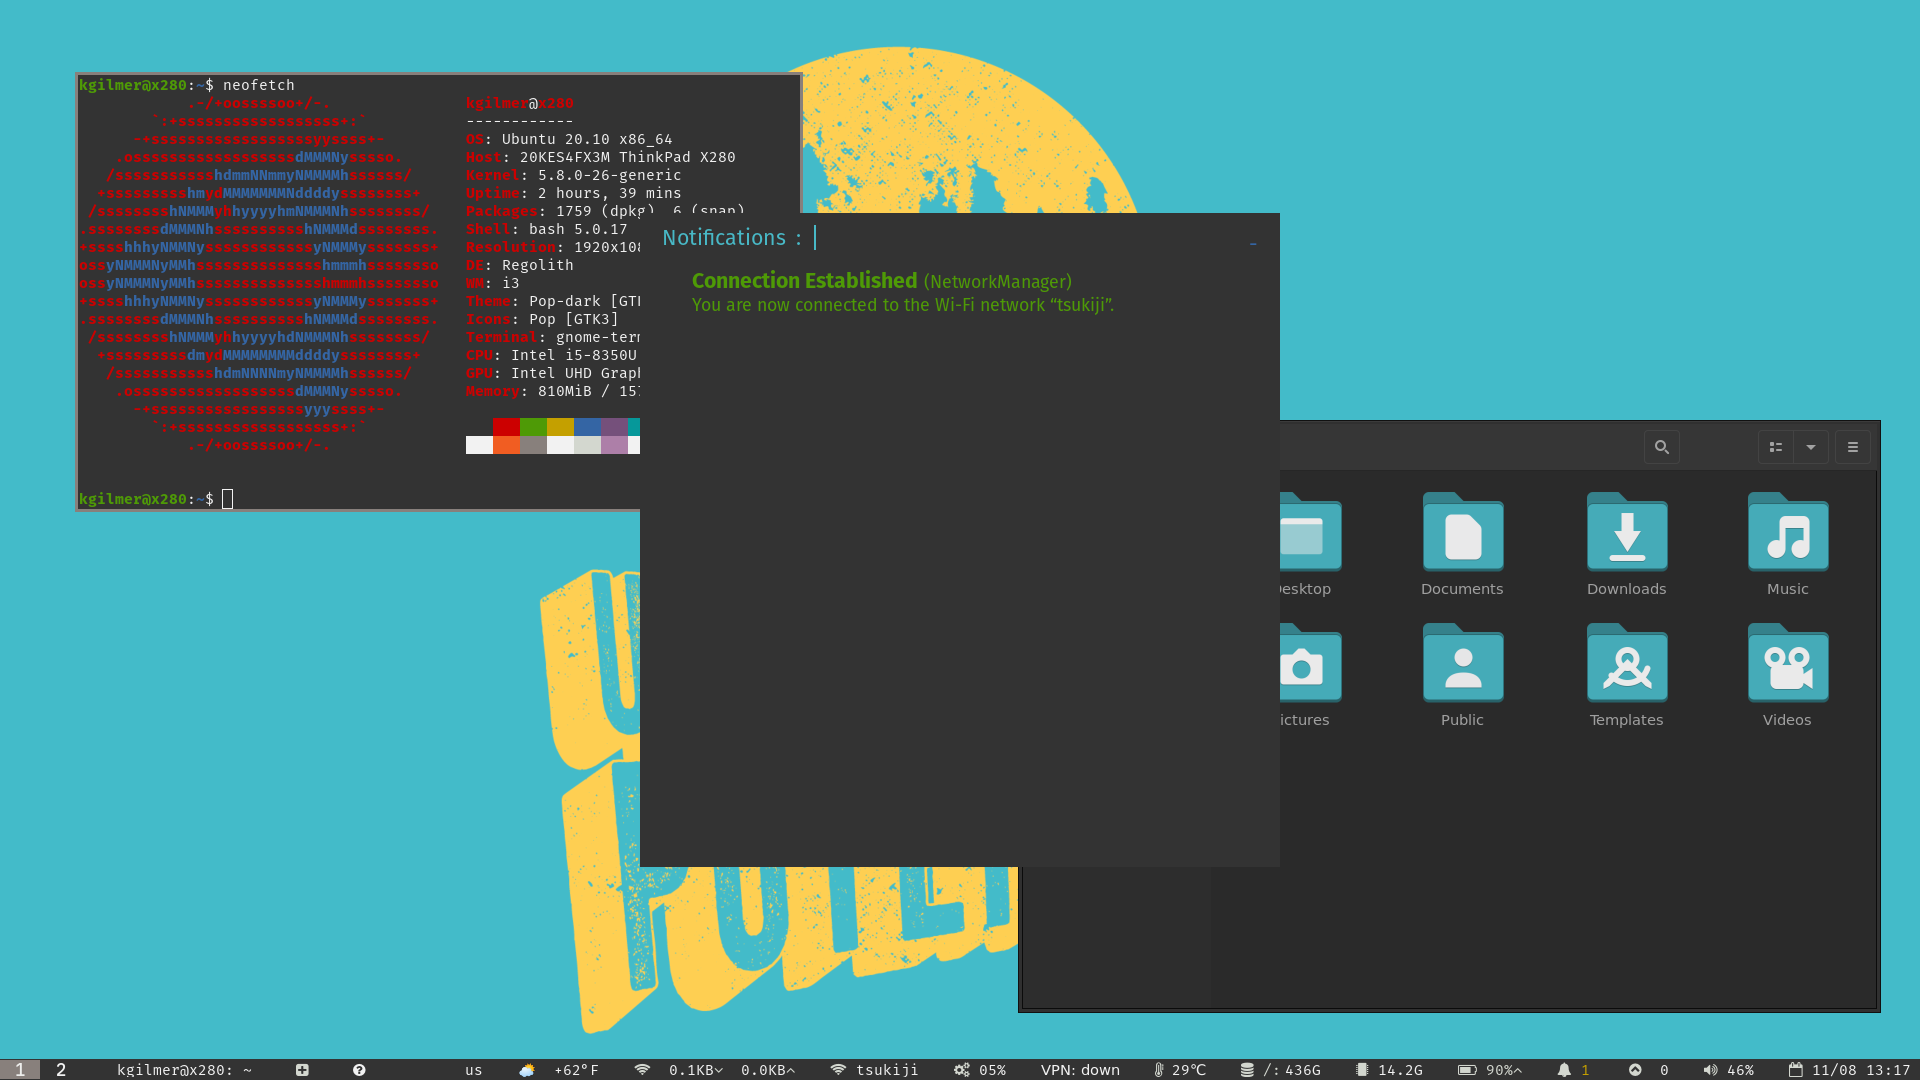Open the search in the file manager
The width and height of the screenshot is (1920, 1080).
(x=1661, y=447)
